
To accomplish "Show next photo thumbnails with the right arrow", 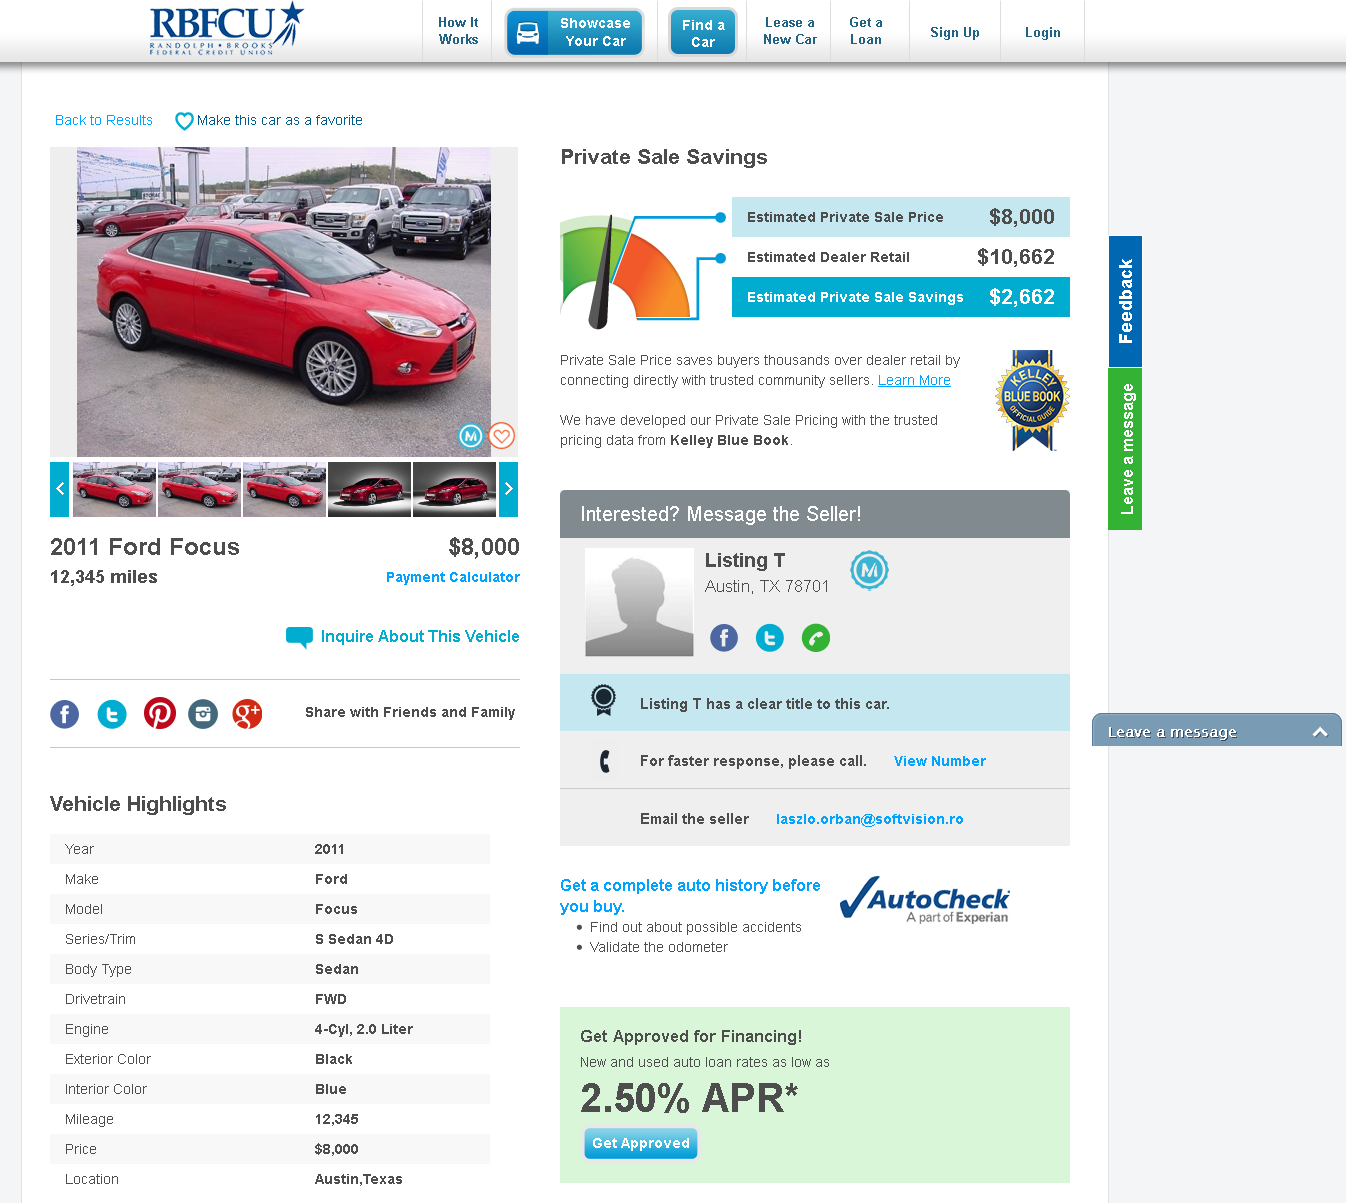I will pos(508,489).
